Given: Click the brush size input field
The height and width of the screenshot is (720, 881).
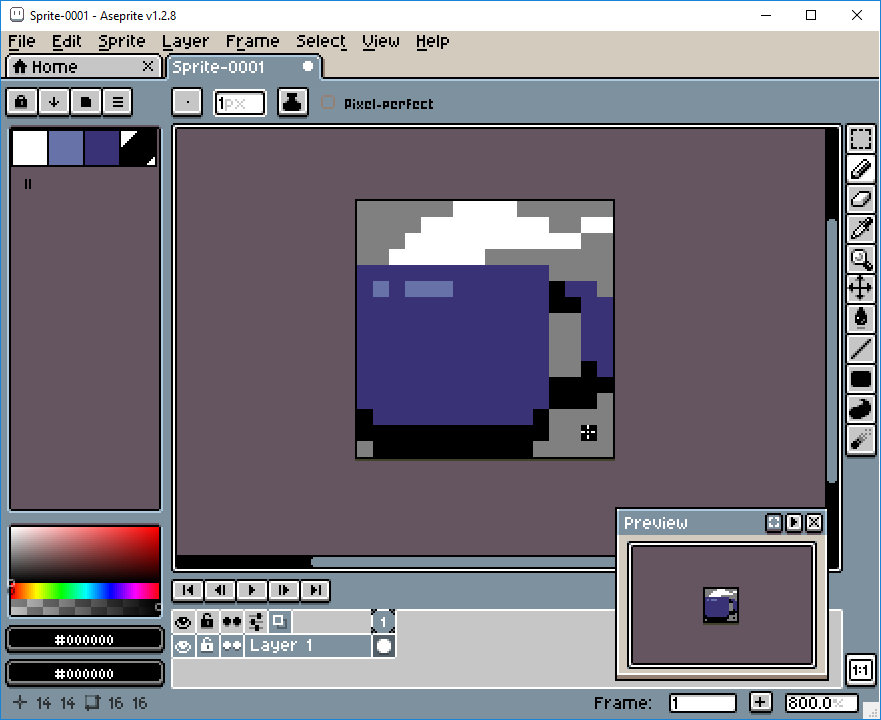Looking at the screenshot, I should [240, 103].
